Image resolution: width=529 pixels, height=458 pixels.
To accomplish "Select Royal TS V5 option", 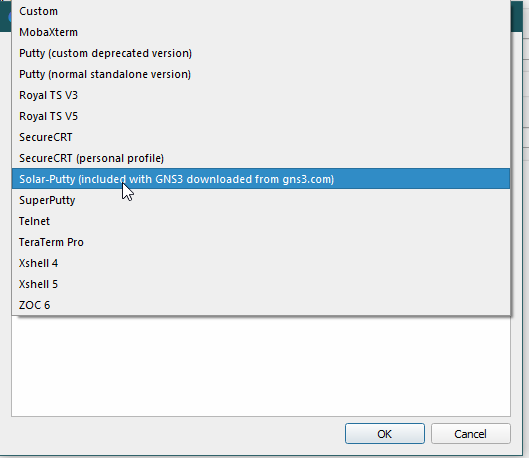I will tap(261, 116).
